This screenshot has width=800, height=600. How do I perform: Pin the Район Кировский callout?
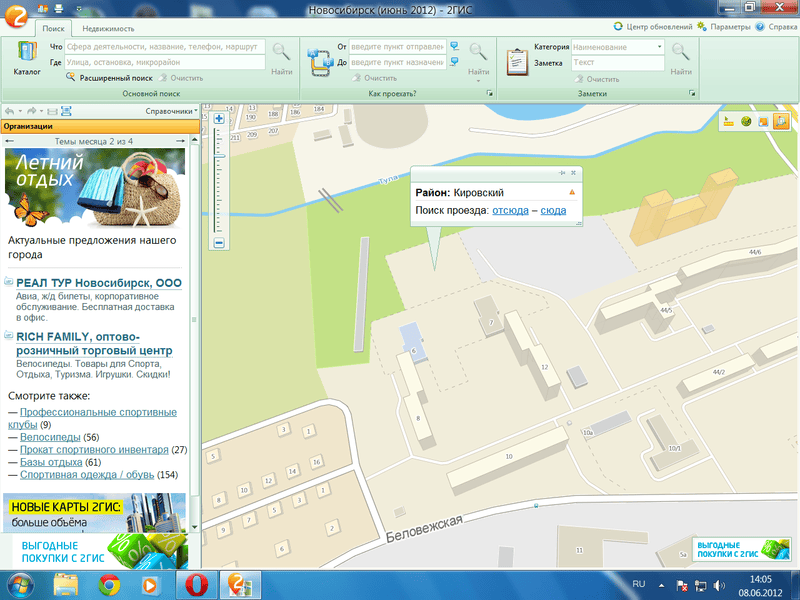(562, 173)
